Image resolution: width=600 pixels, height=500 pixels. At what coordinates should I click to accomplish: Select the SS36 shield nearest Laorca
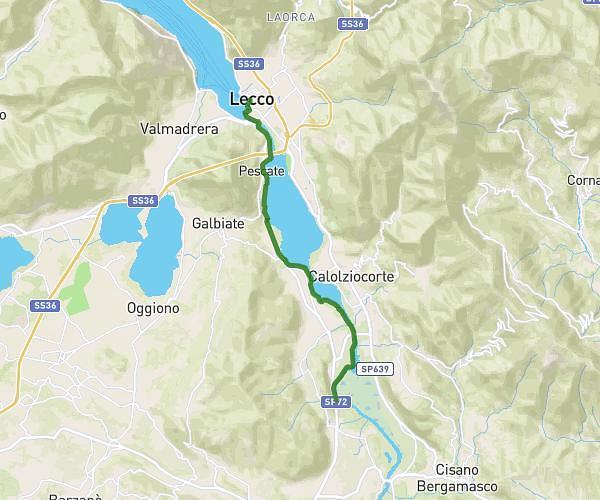pos(353,24)
